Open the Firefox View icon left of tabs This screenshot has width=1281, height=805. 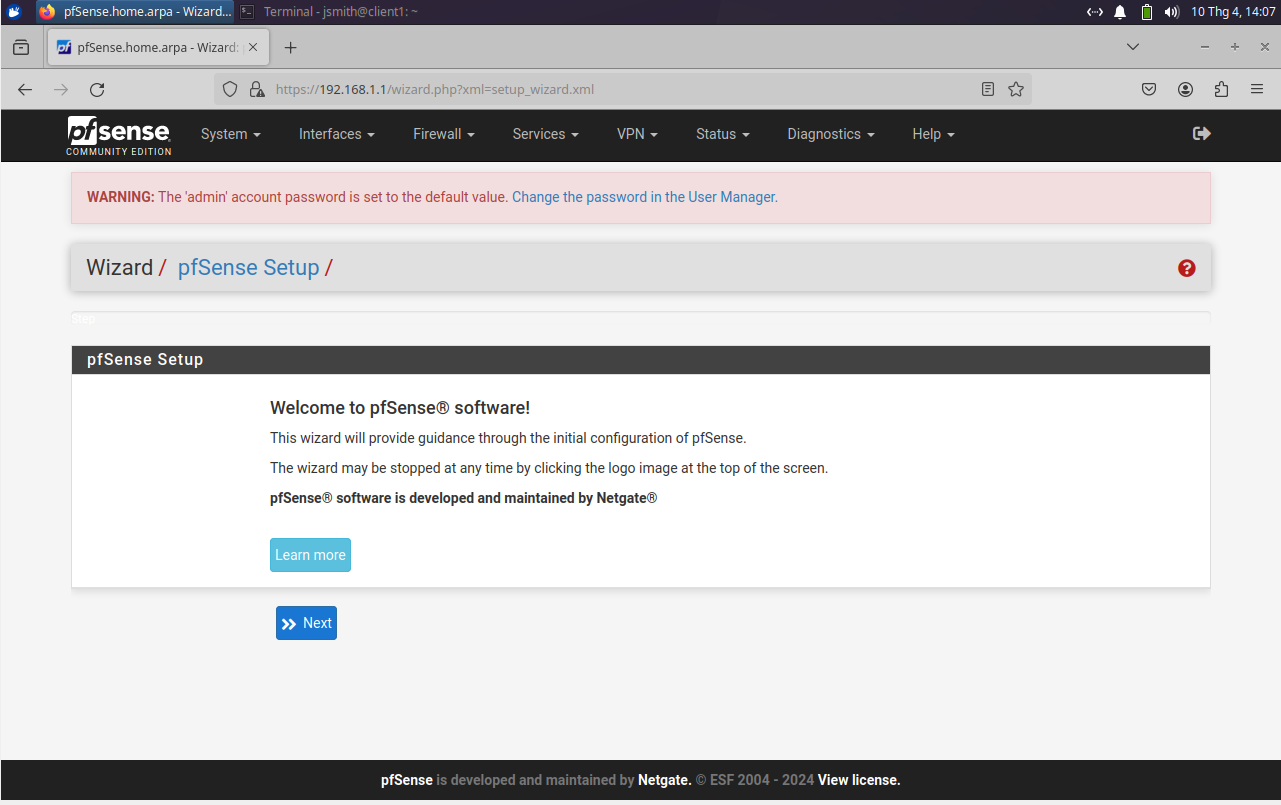coord(21,47)
